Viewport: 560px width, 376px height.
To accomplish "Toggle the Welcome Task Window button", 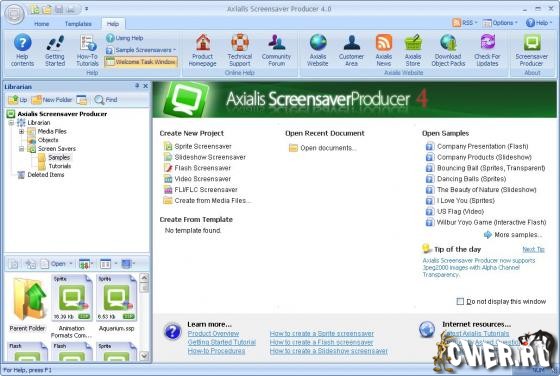I will pyautogui.click(x=141, y=62).
